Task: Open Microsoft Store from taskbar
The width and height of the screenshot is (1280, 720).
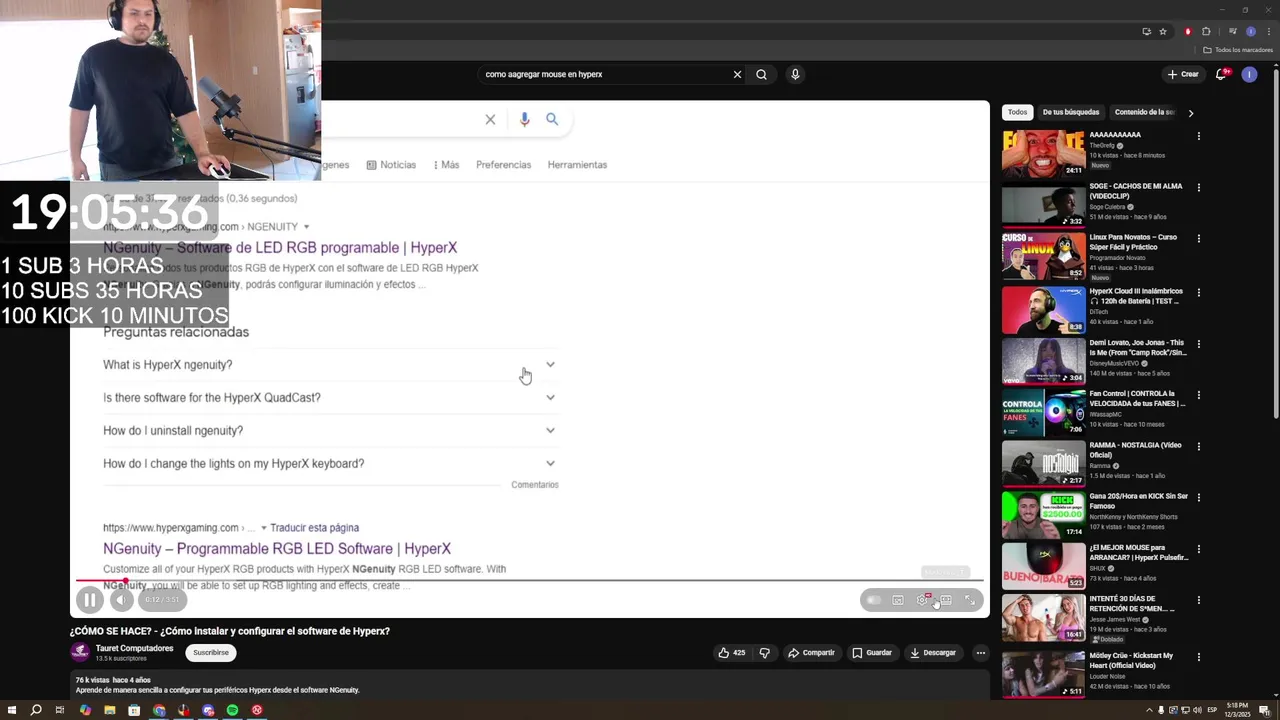Action: coord(134,710)
